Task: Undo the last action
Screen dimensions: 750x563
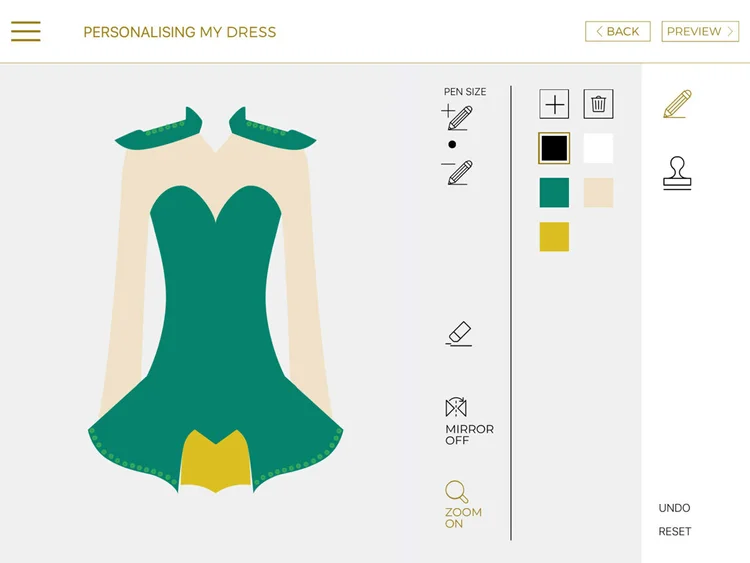Action: (x=674, y=508)
